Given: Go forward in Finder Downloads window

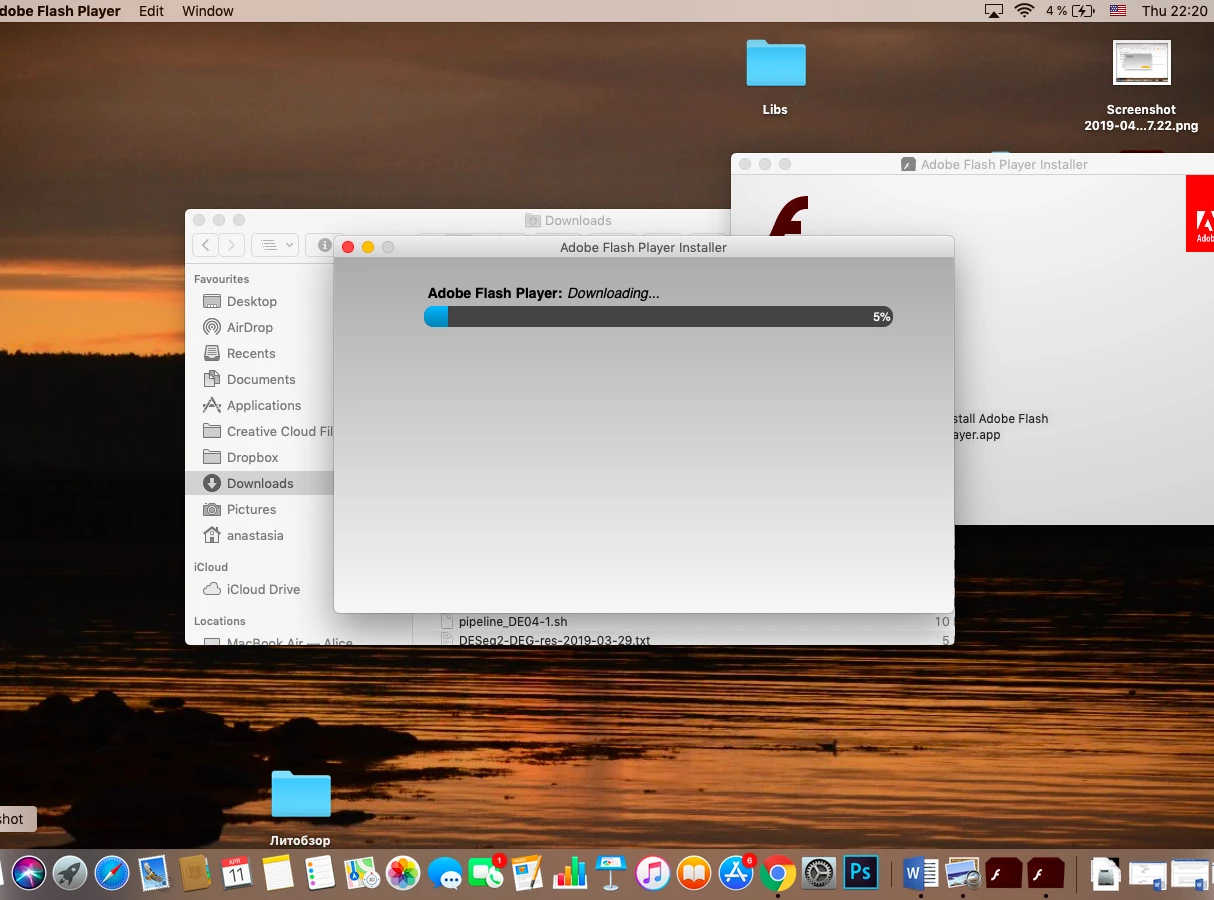Looking at the screenshot, I should [231, 245].
